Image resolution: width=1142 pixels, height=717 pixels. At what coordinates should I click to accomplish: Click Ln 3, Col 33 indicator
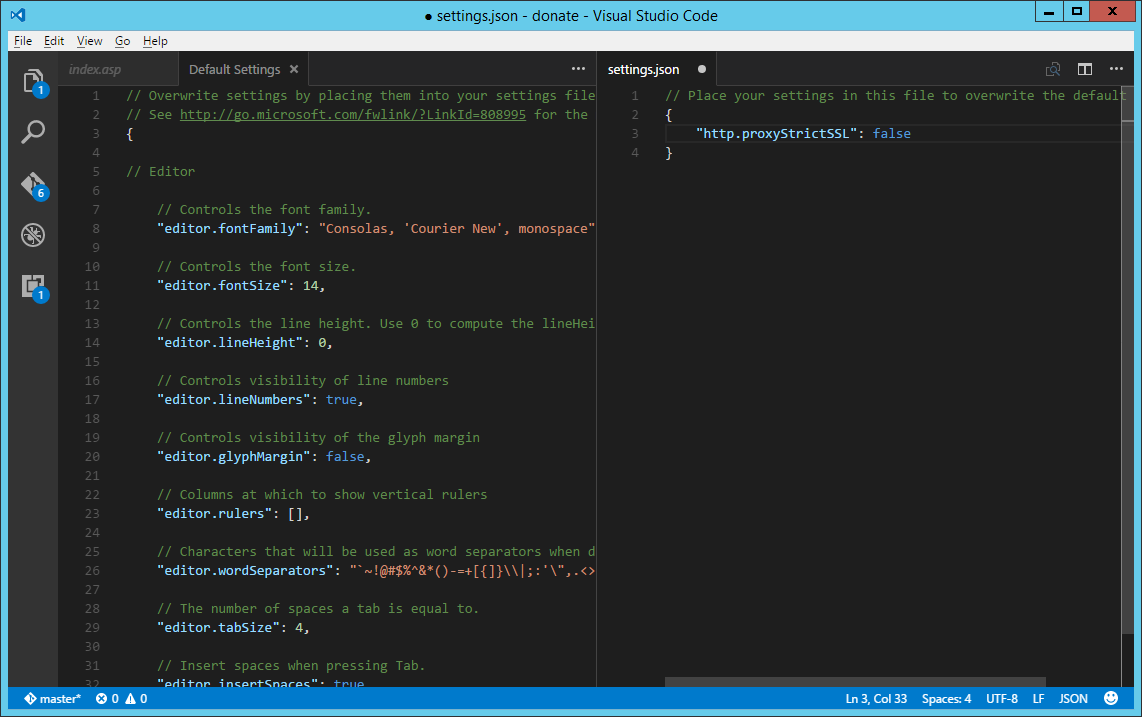[876, 699]
